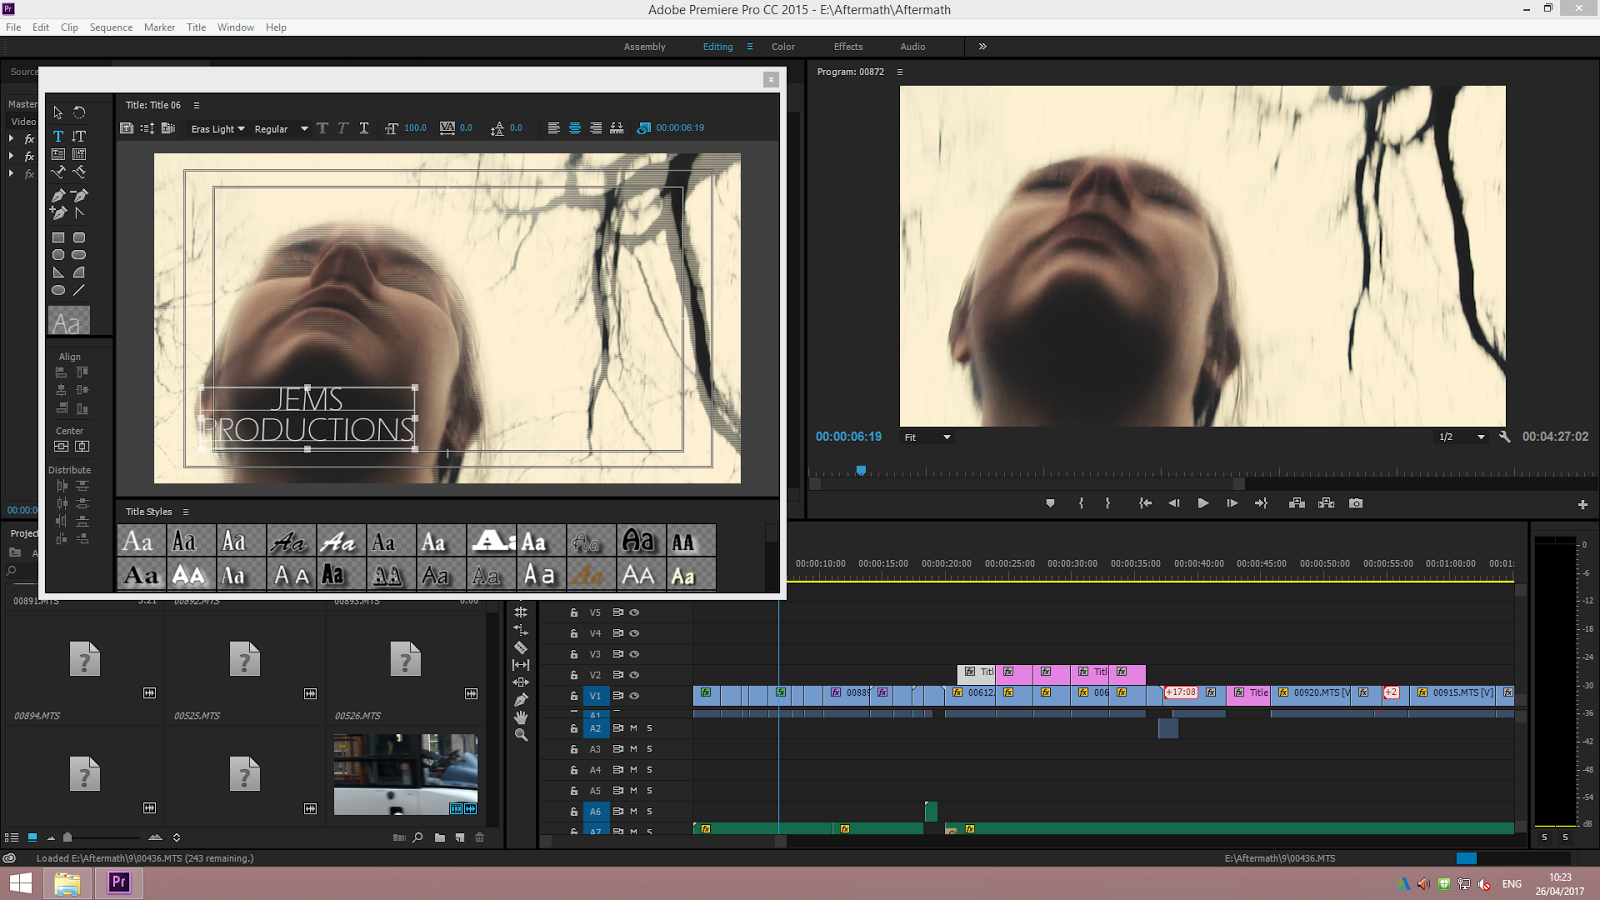Open the File menu
This screenshot has width=1600, height=900.
click(x=14, y=27)
